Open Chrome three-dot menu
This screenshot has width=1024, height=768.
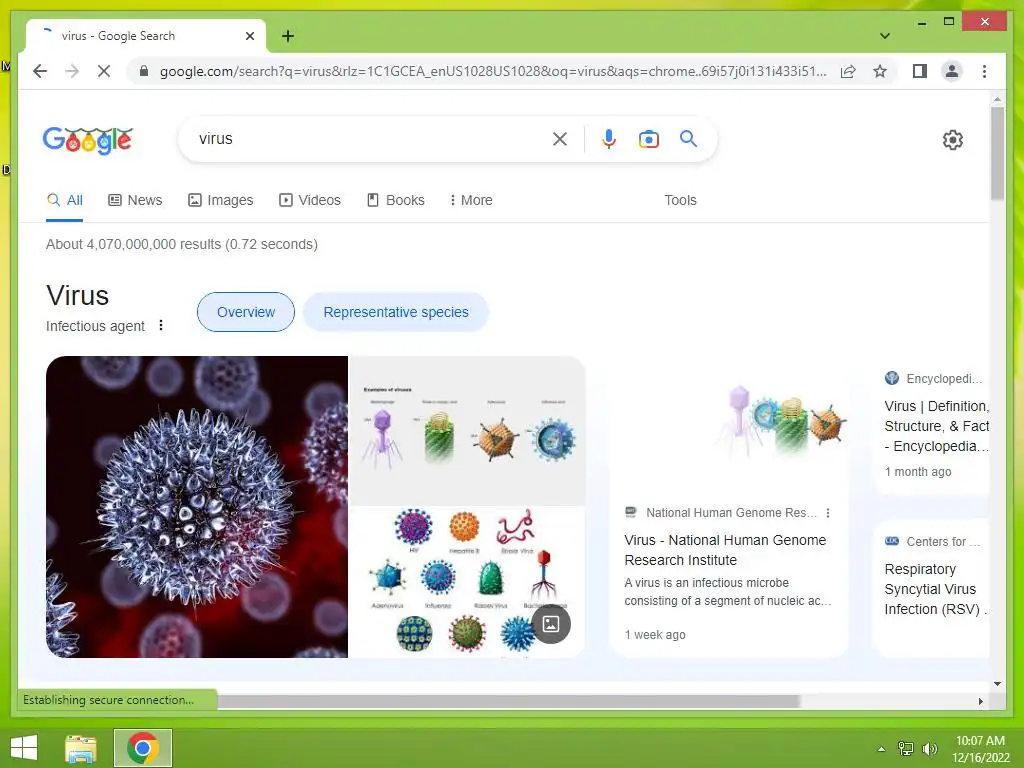tap(984, 71)
